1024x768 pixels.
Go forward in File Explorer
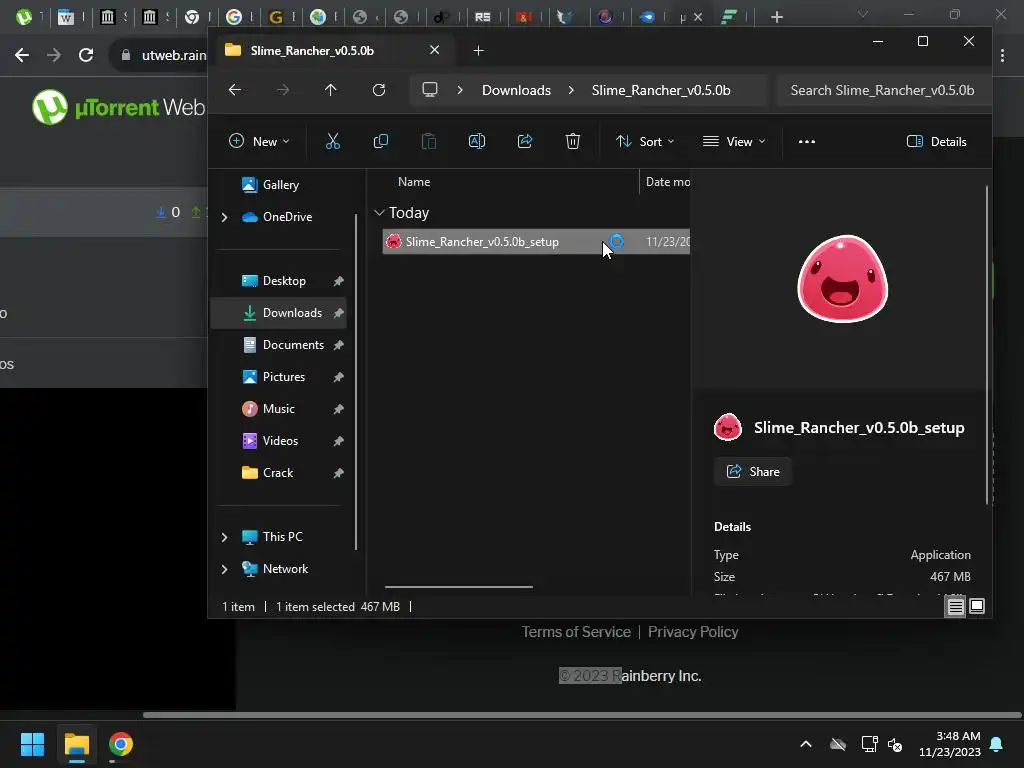coord(283,89)
